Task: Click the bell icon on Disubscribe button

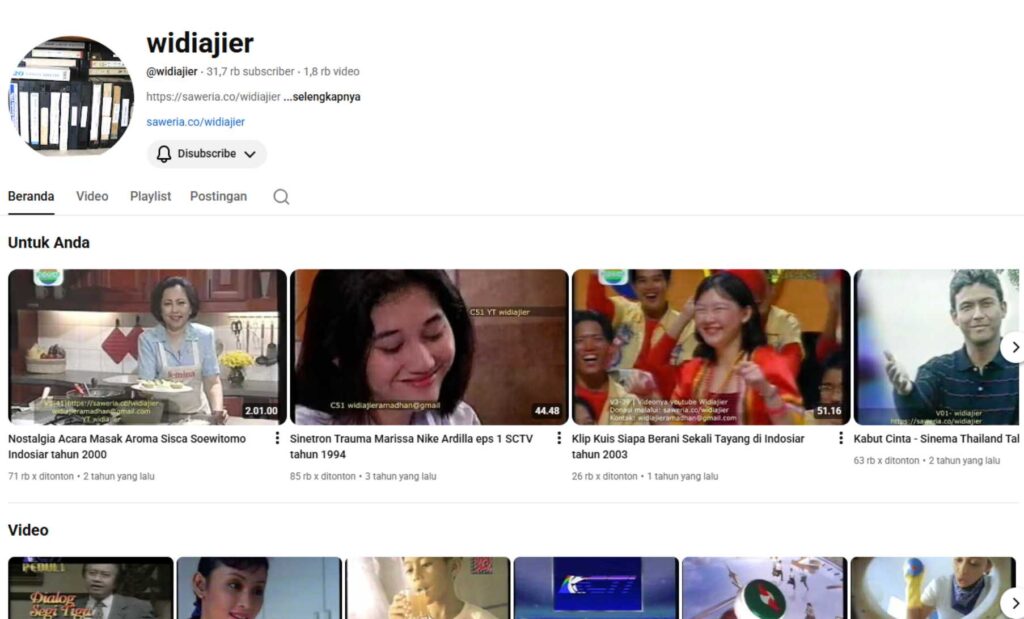Action: click(164, 154)
